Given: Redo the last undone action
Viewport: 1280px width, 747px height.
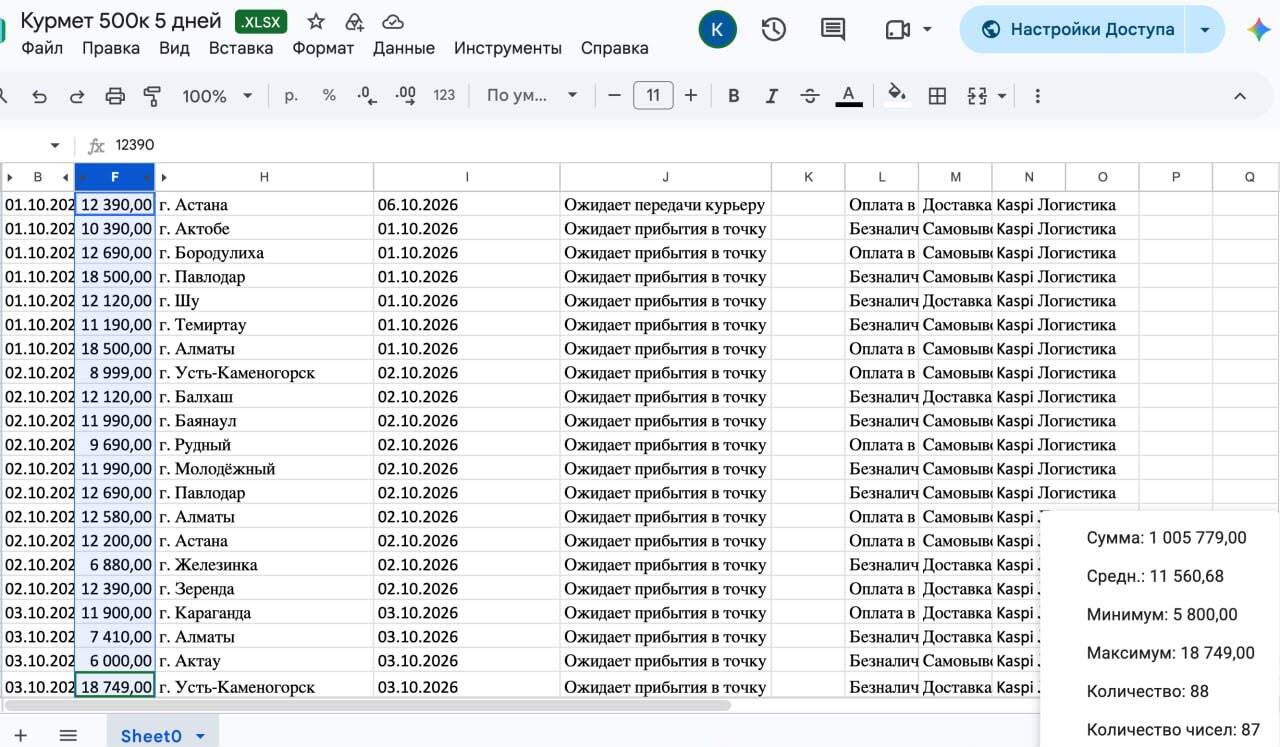Looking at the screenshot, I should 77,96.
